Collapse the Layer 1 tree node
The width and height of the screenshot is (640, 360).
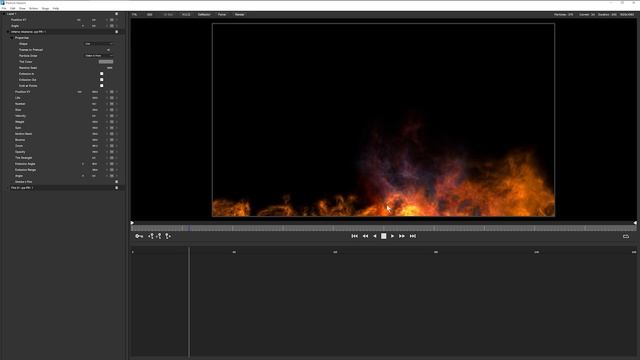pyautogui.click(x=4, y=14)
